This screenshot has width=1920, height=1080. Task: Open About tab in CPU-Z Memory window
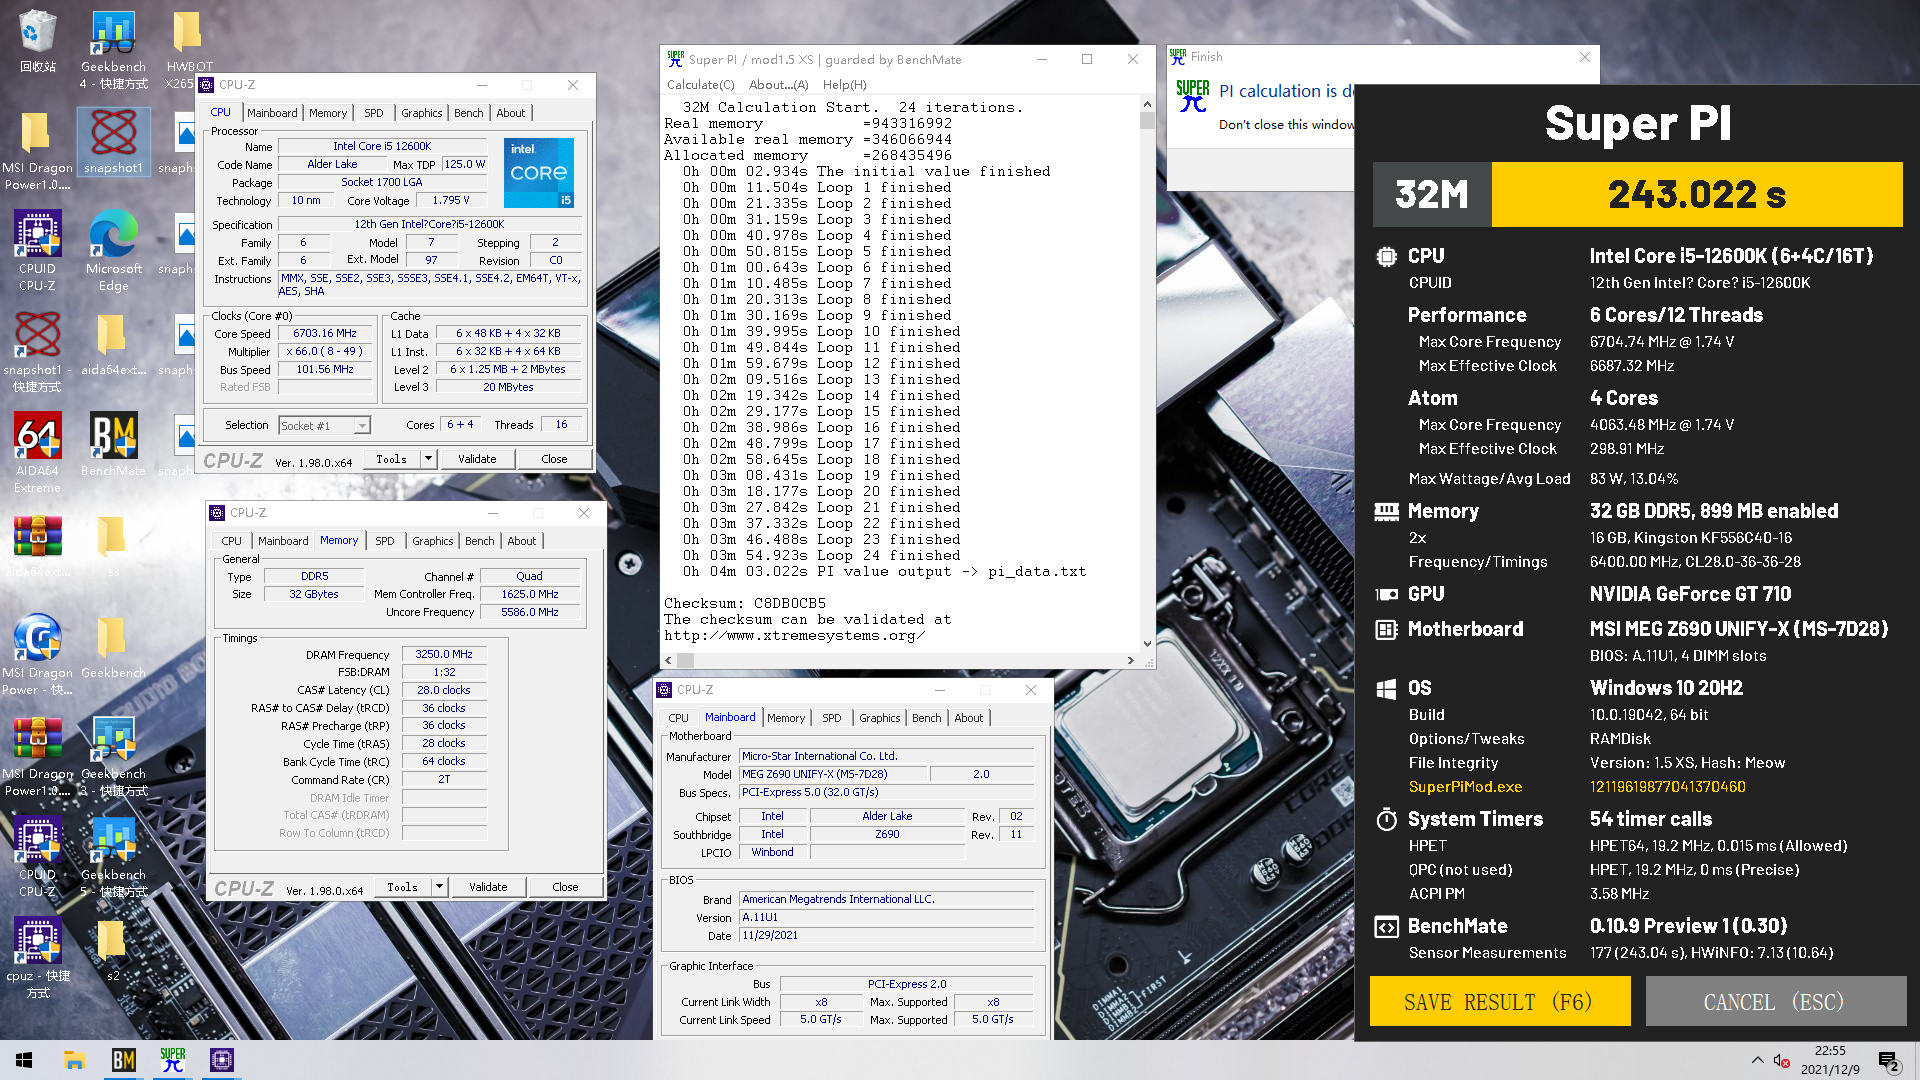pyautogui.click(x=521, y=541)
